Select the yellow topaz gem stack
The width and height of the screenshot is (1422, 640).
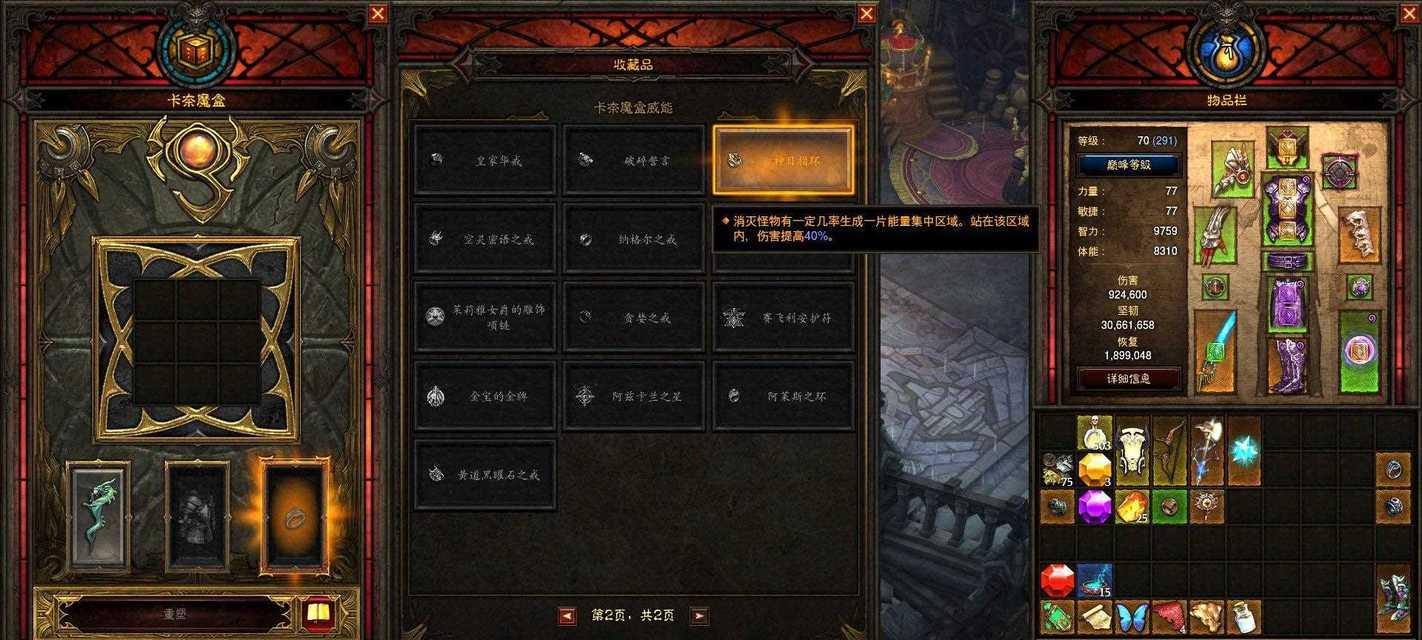[1095, 469]
